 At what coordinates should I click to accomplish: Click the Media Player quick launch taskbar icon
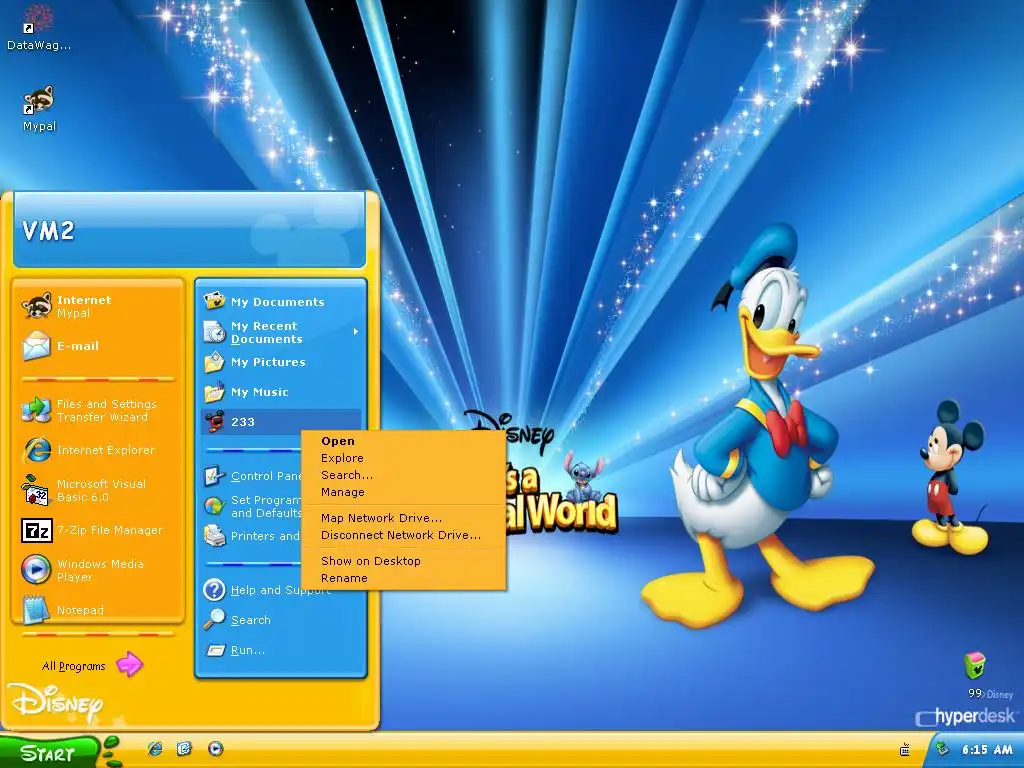coord(216,748)
